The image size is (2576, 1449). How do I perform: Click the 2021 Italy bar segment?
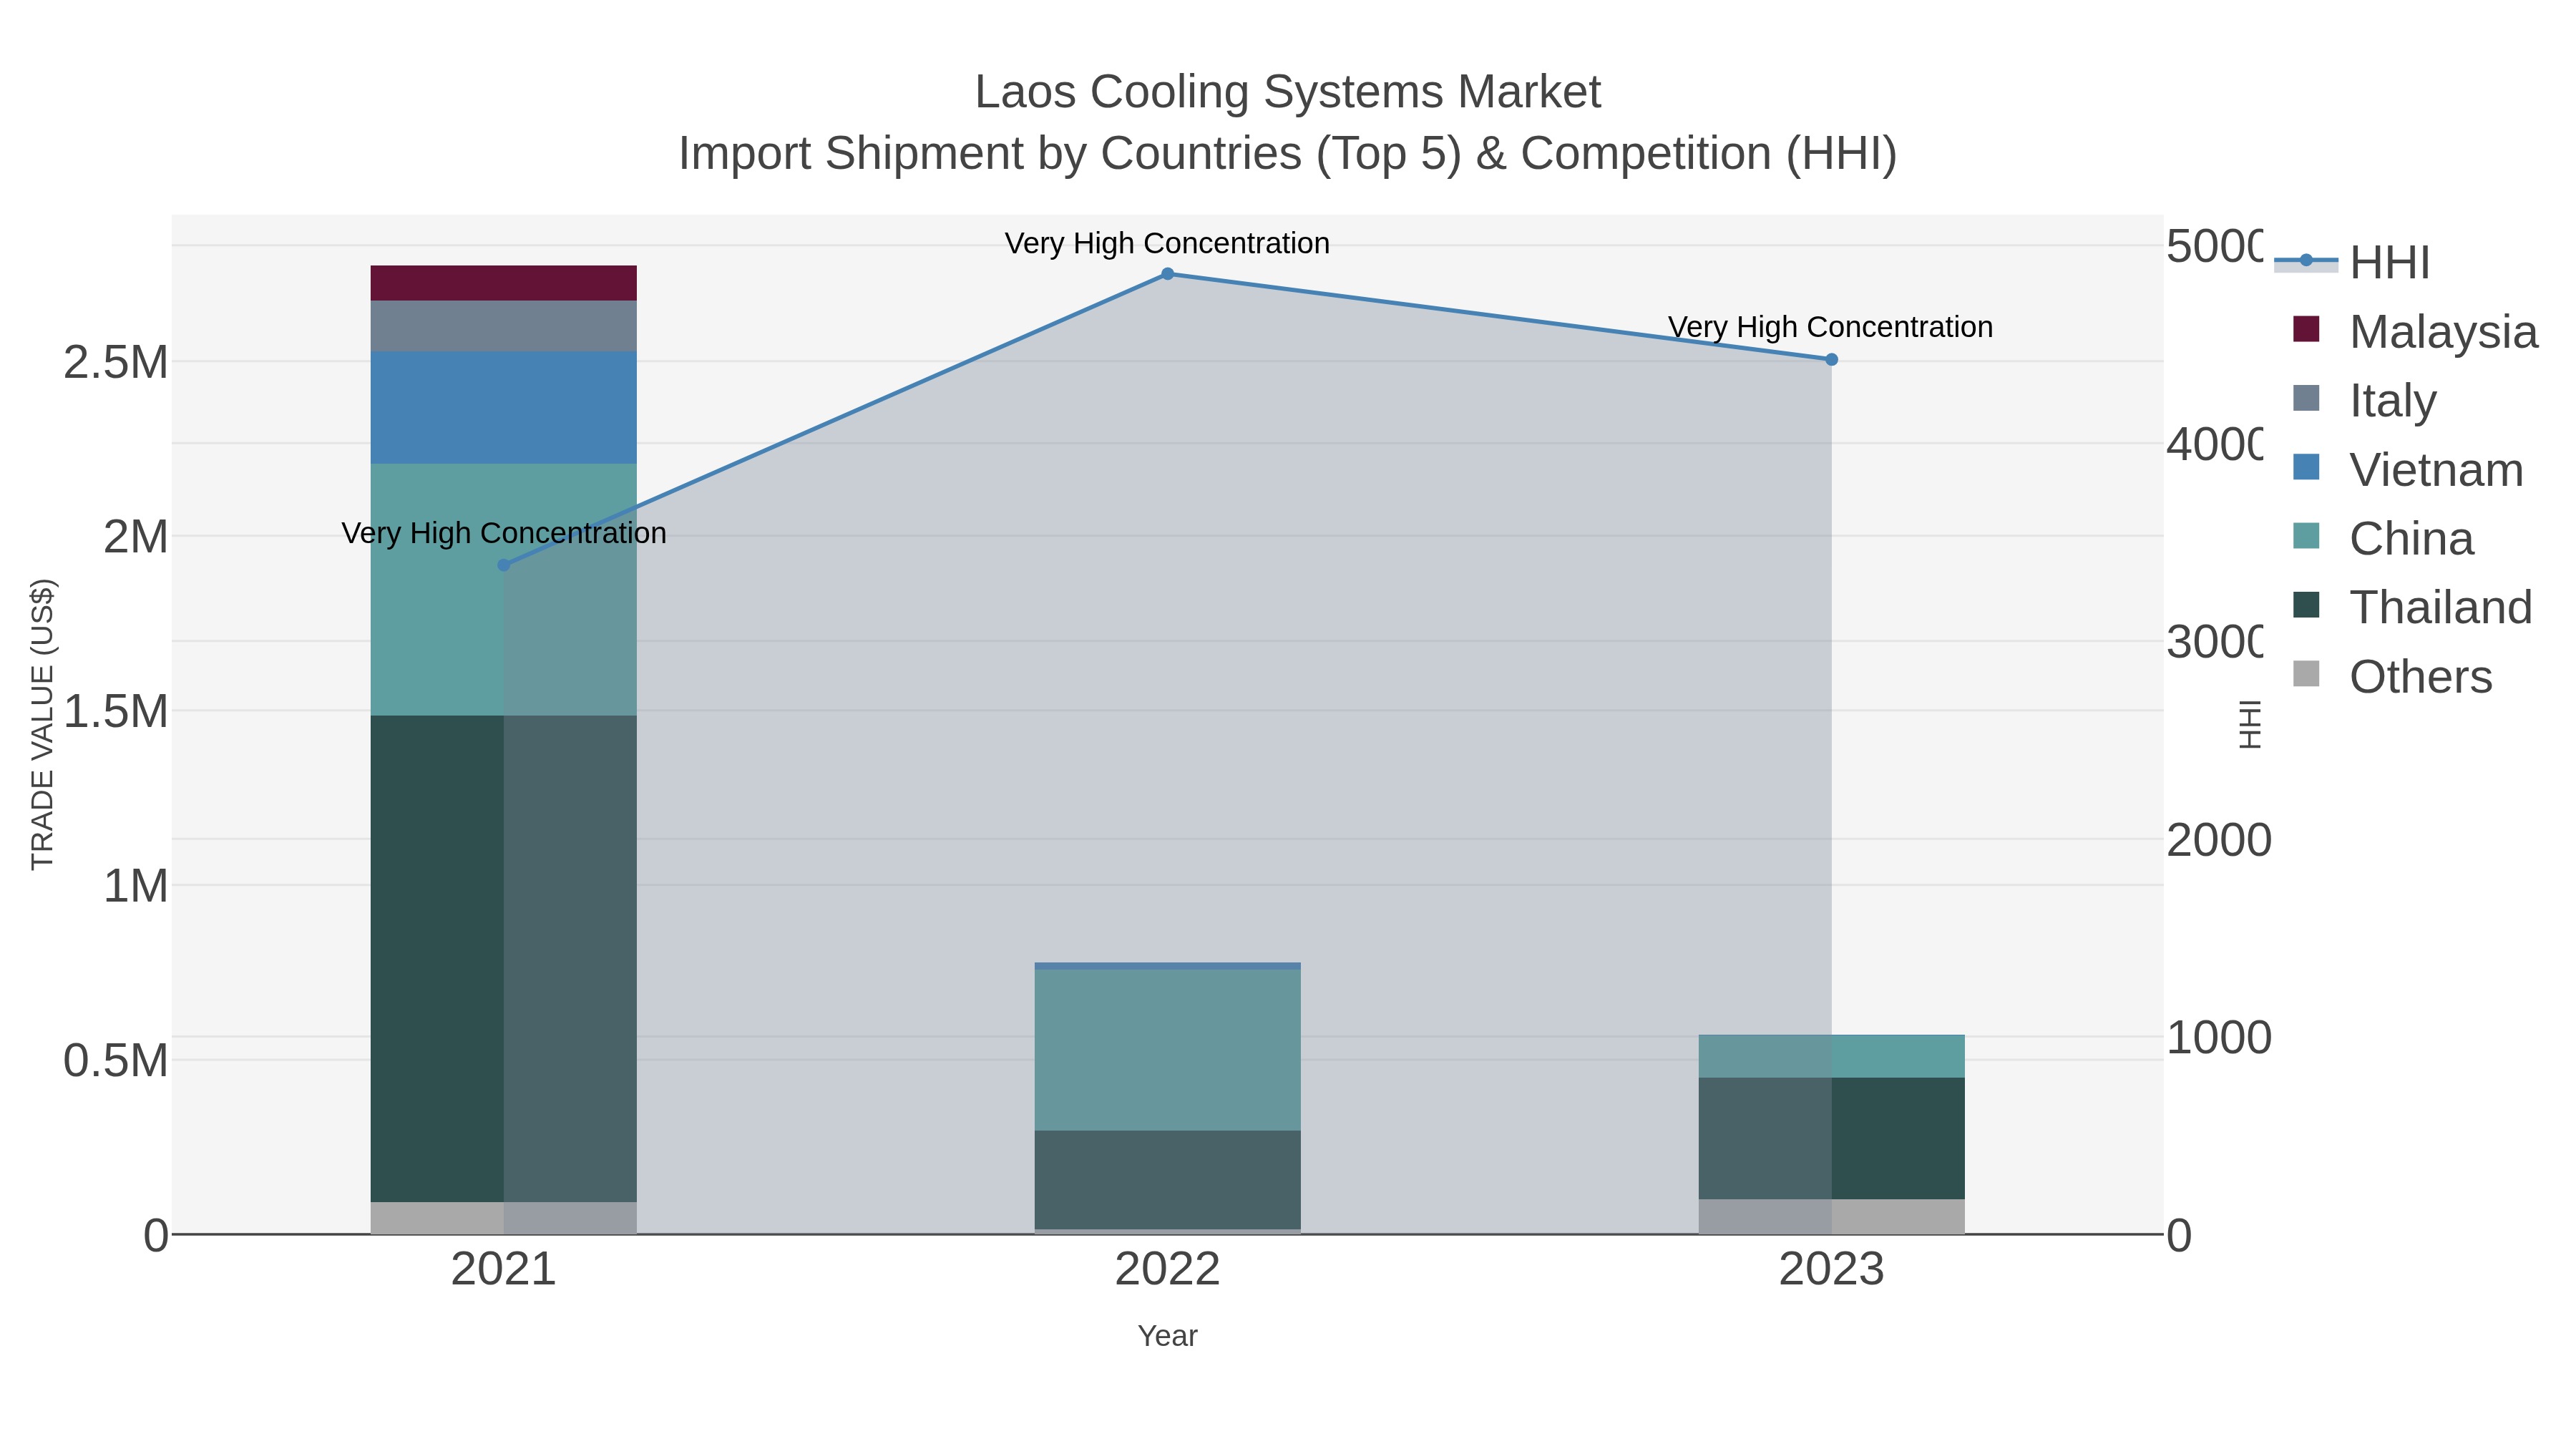coord(504,326)
